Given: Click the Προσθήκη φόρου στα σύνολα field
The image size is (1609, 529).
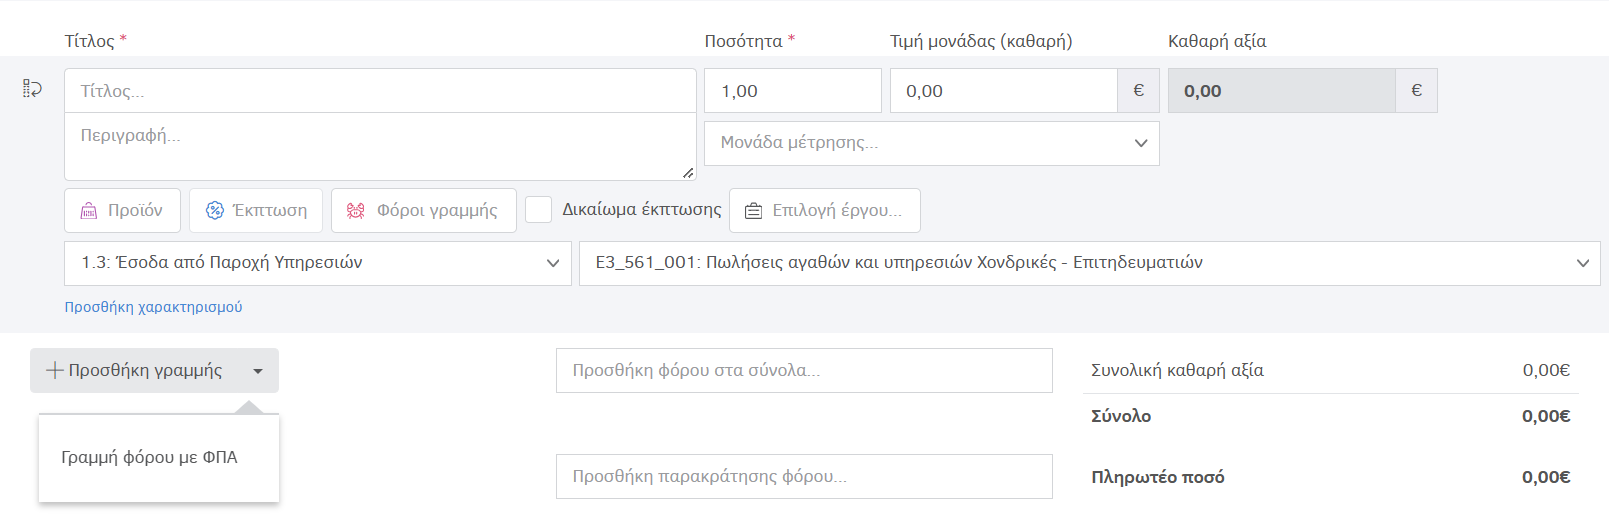Looking at the screenshot, I should (804, 371).
